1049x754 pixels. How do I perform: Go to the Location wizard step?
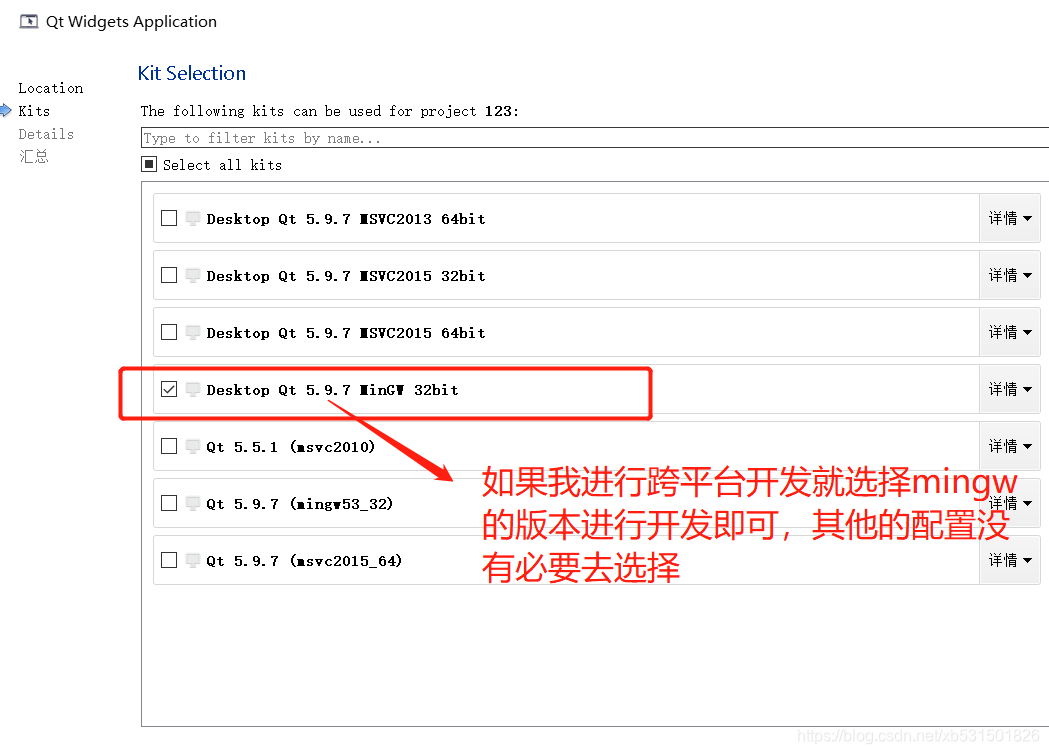coord(51,88)
